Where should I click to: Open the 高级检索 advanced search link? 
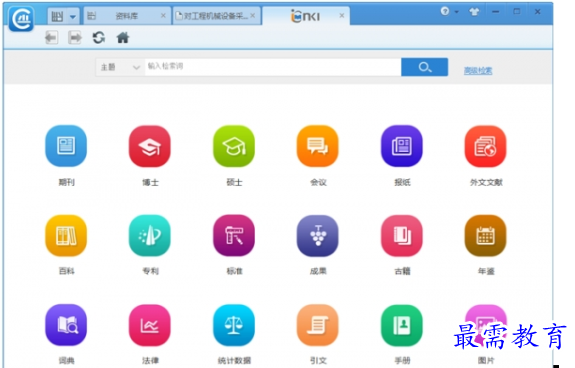(x=478, y=71)
